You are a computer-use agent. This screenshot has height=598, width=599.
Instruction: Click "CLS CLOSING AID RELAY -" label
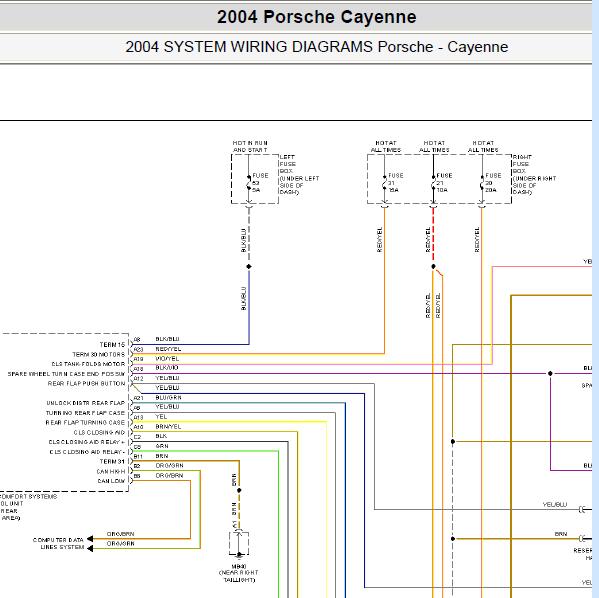pyautogui.click(x=87, y=452)
